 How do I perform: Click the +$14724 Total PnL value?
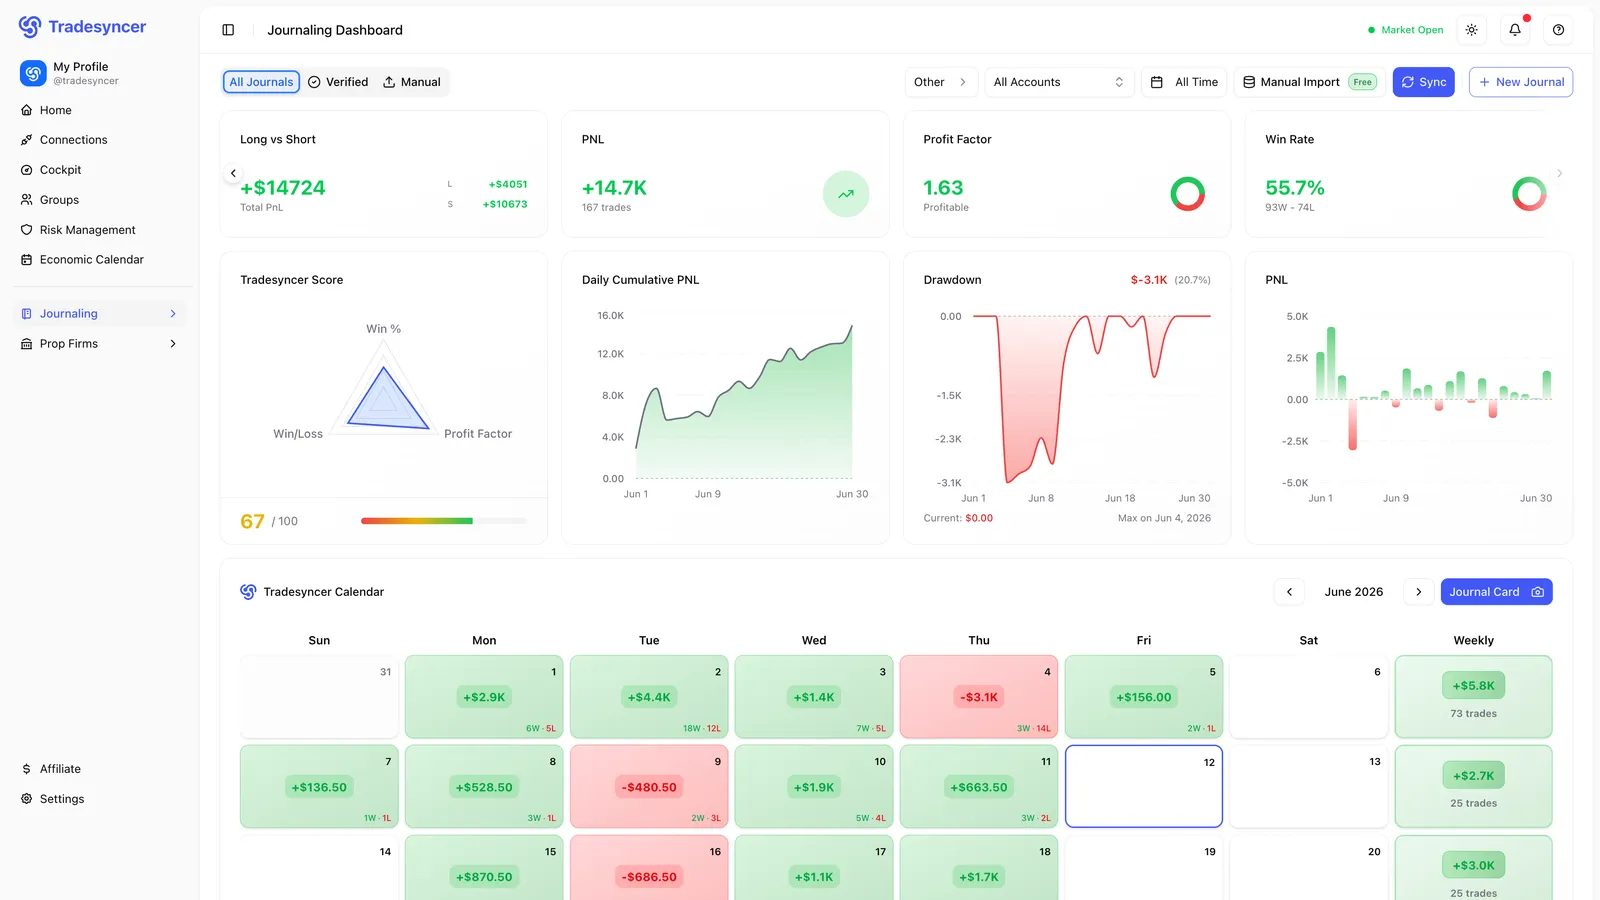tap(283, 188)
